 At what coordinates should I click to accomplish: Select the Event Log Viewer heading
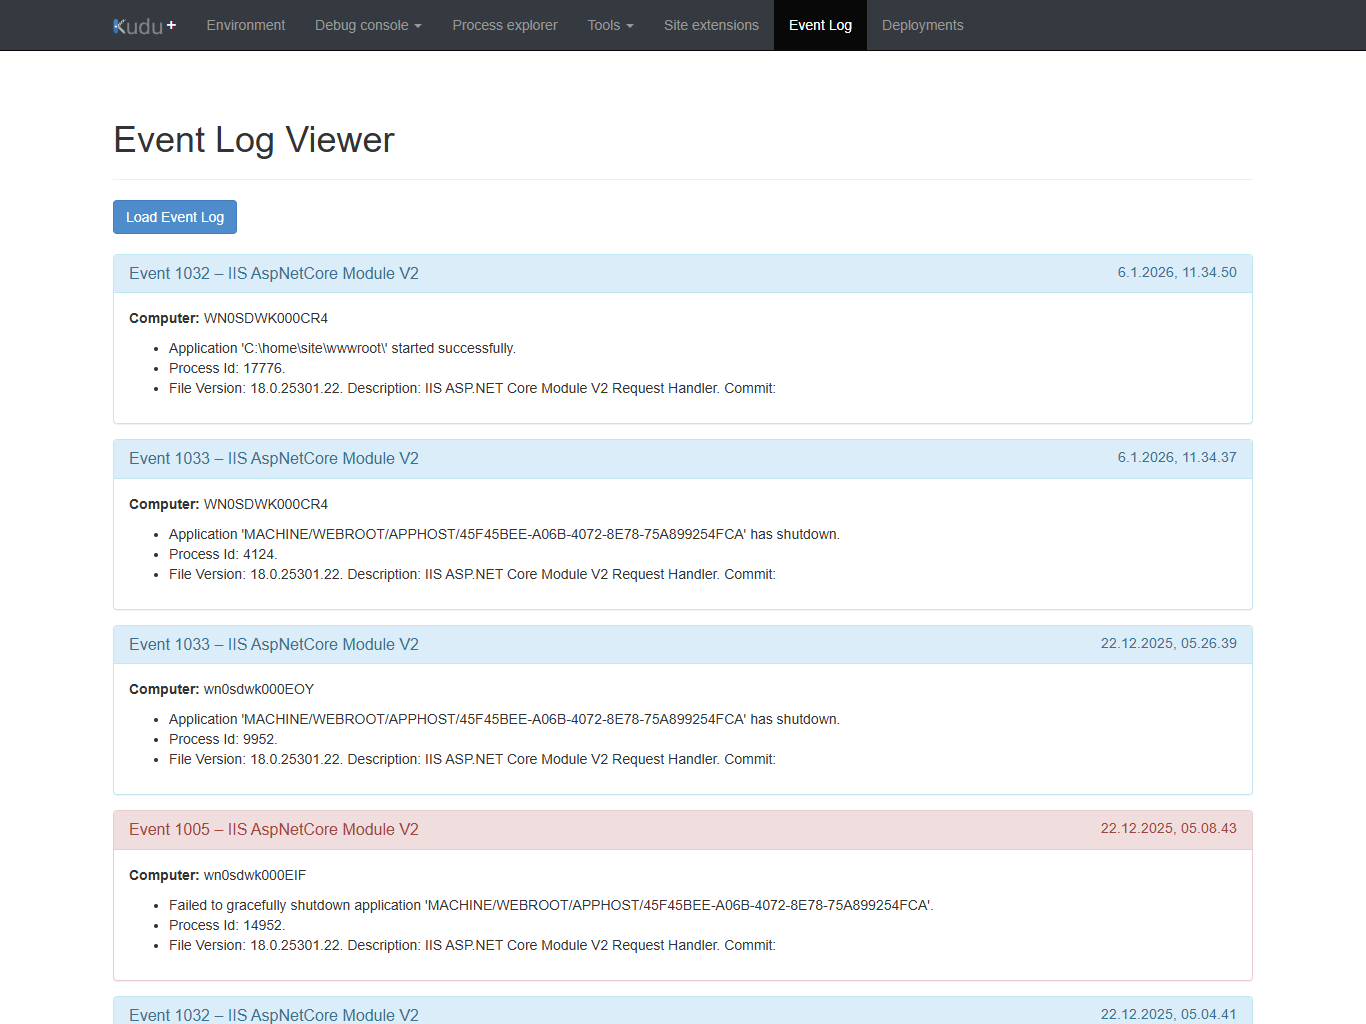click(254, 140)
